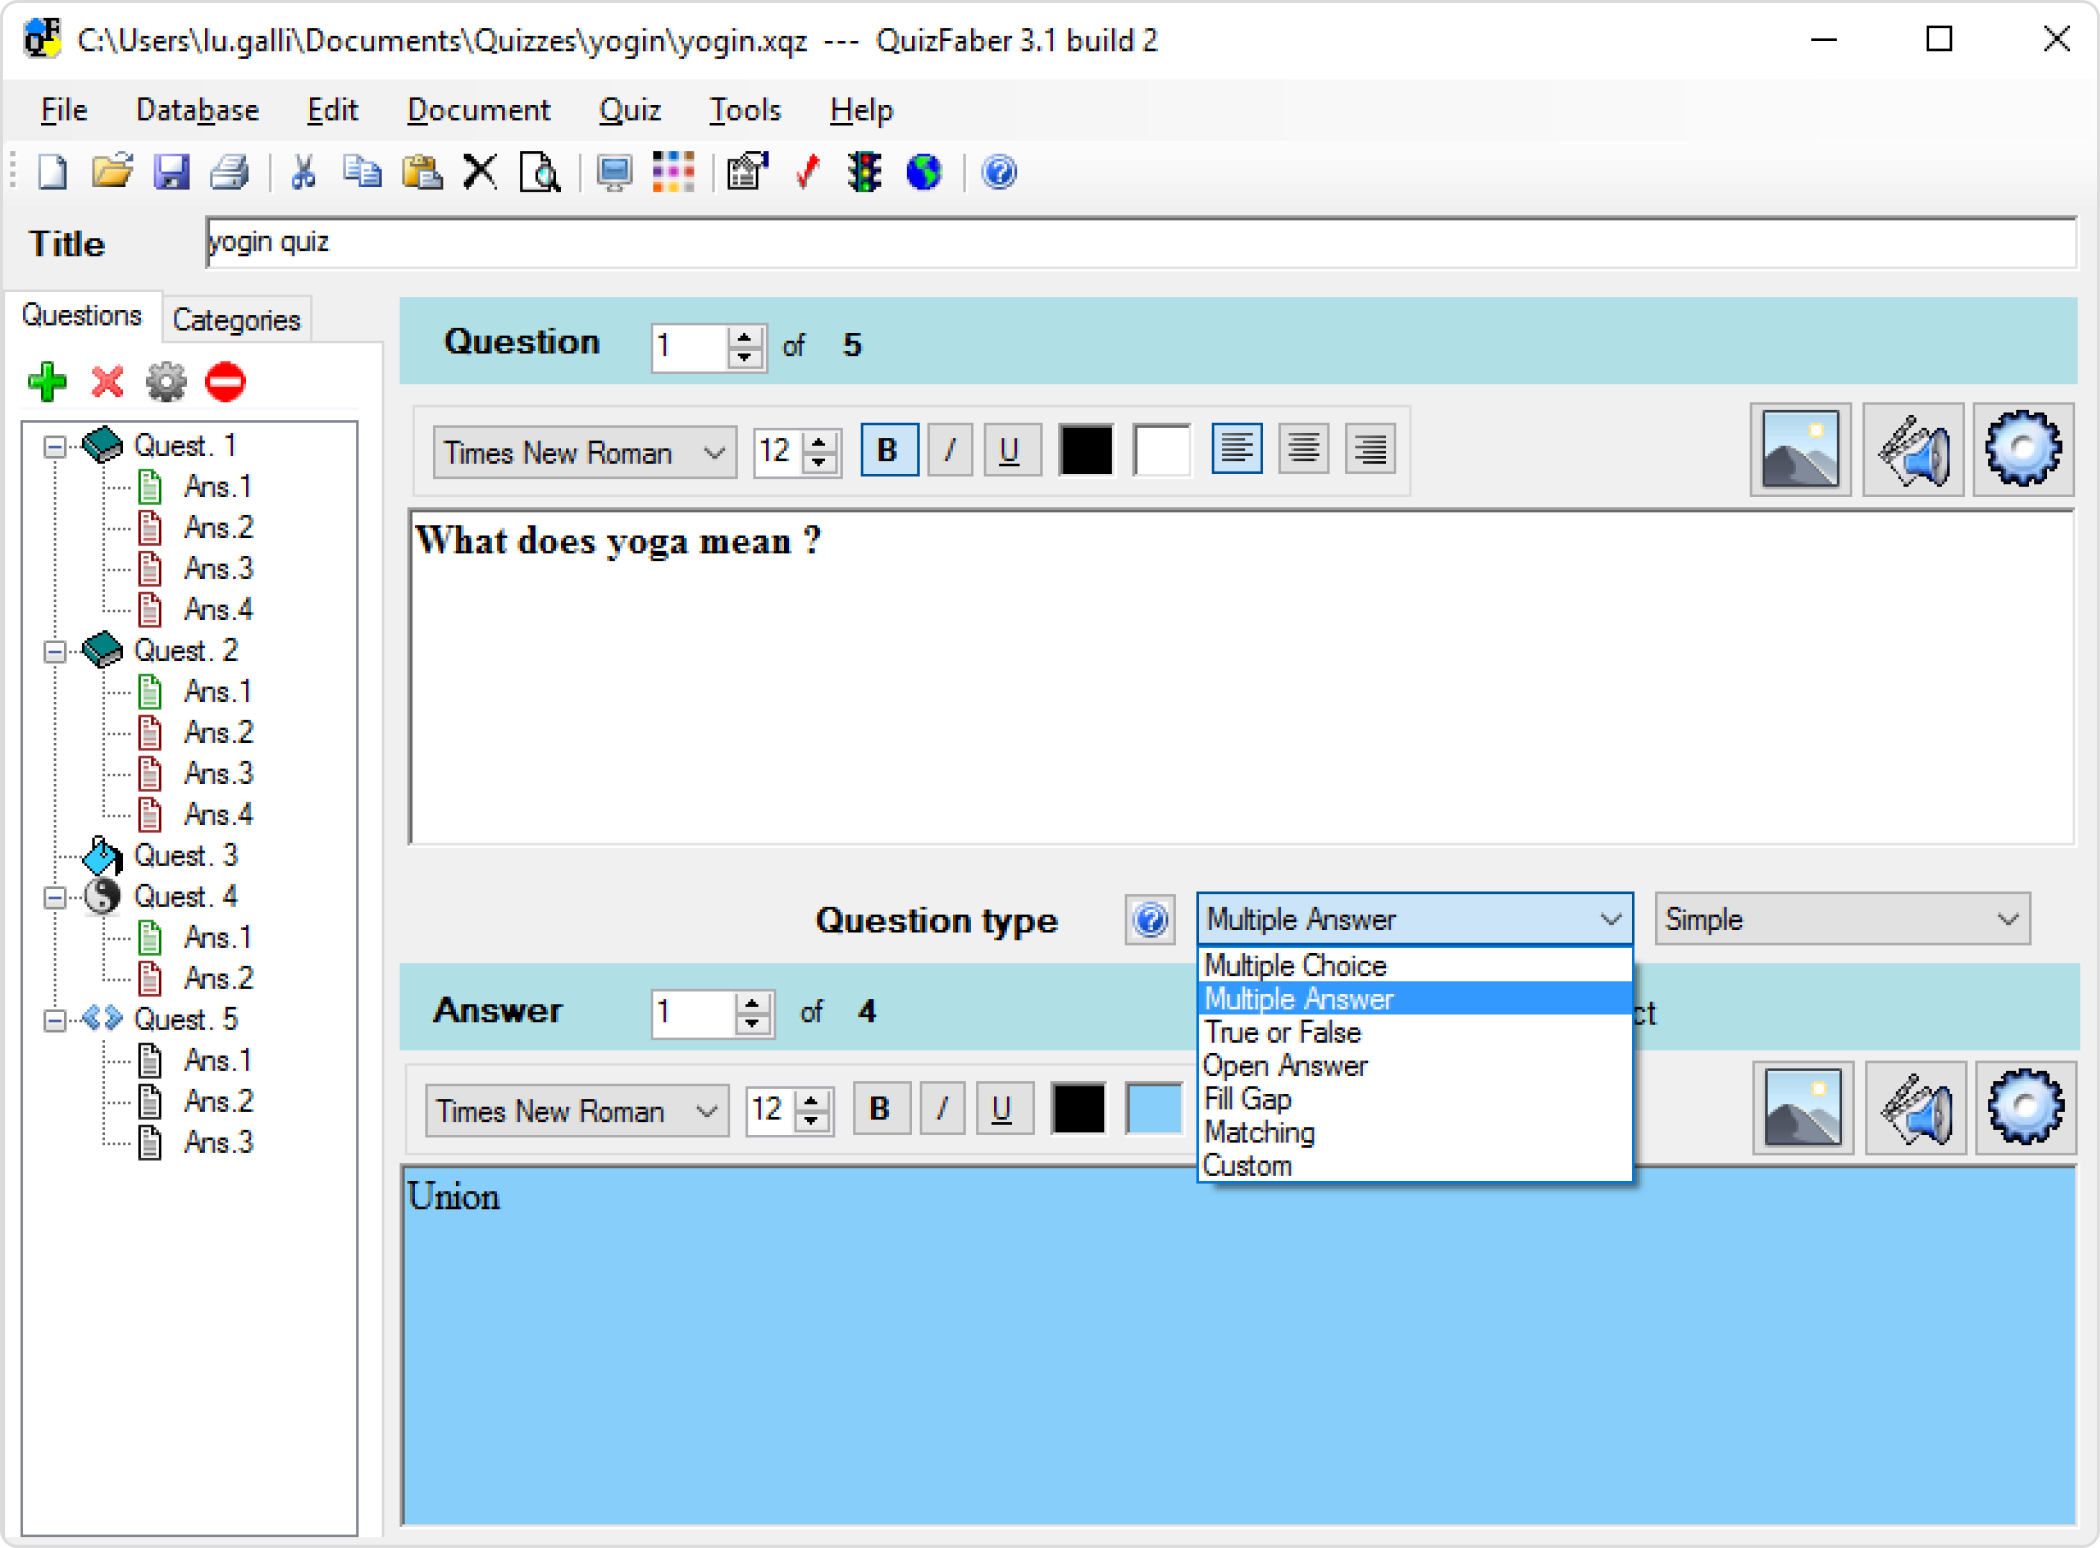Toggle Underline formatting in question toolbar
This screenshot has width=2100, height=1548.
coord(1008,452)
